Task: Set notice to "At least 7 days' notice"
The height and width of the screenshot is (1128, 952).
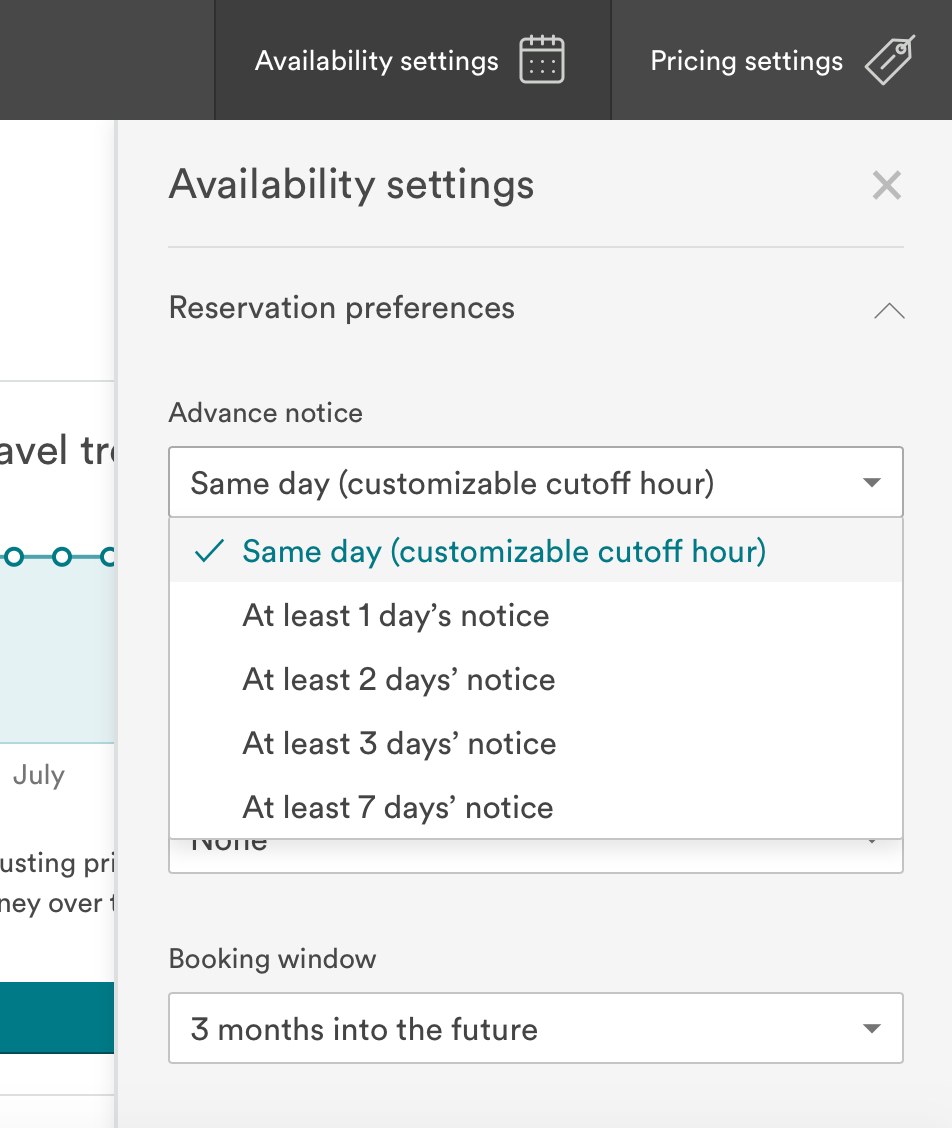Action: point(397,807)
